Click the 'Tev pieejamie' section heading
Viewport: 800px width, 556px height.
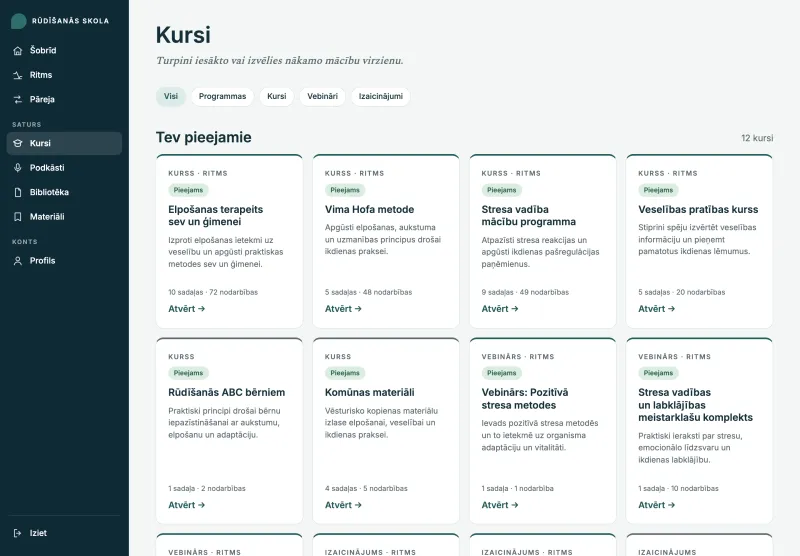(x=204, y=138)
